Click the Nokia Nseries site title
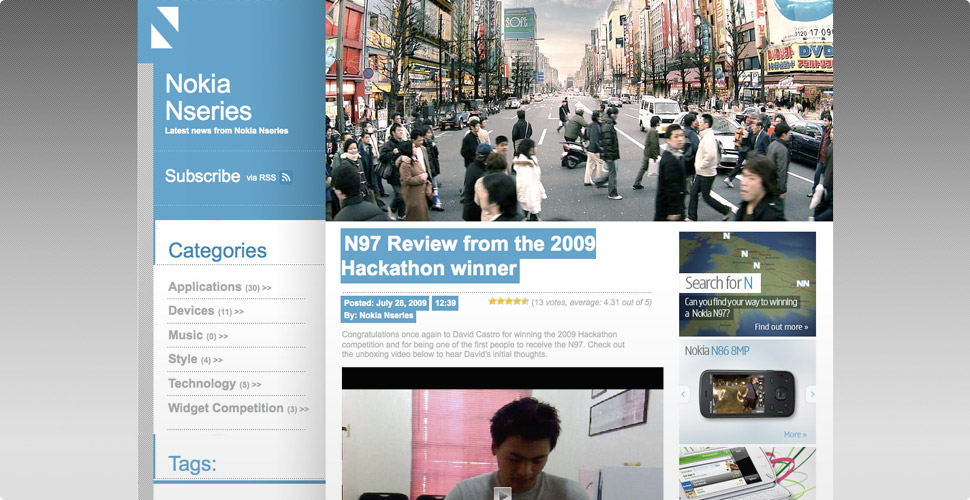Viewport: 970px width, 500px height. (208, 97)
